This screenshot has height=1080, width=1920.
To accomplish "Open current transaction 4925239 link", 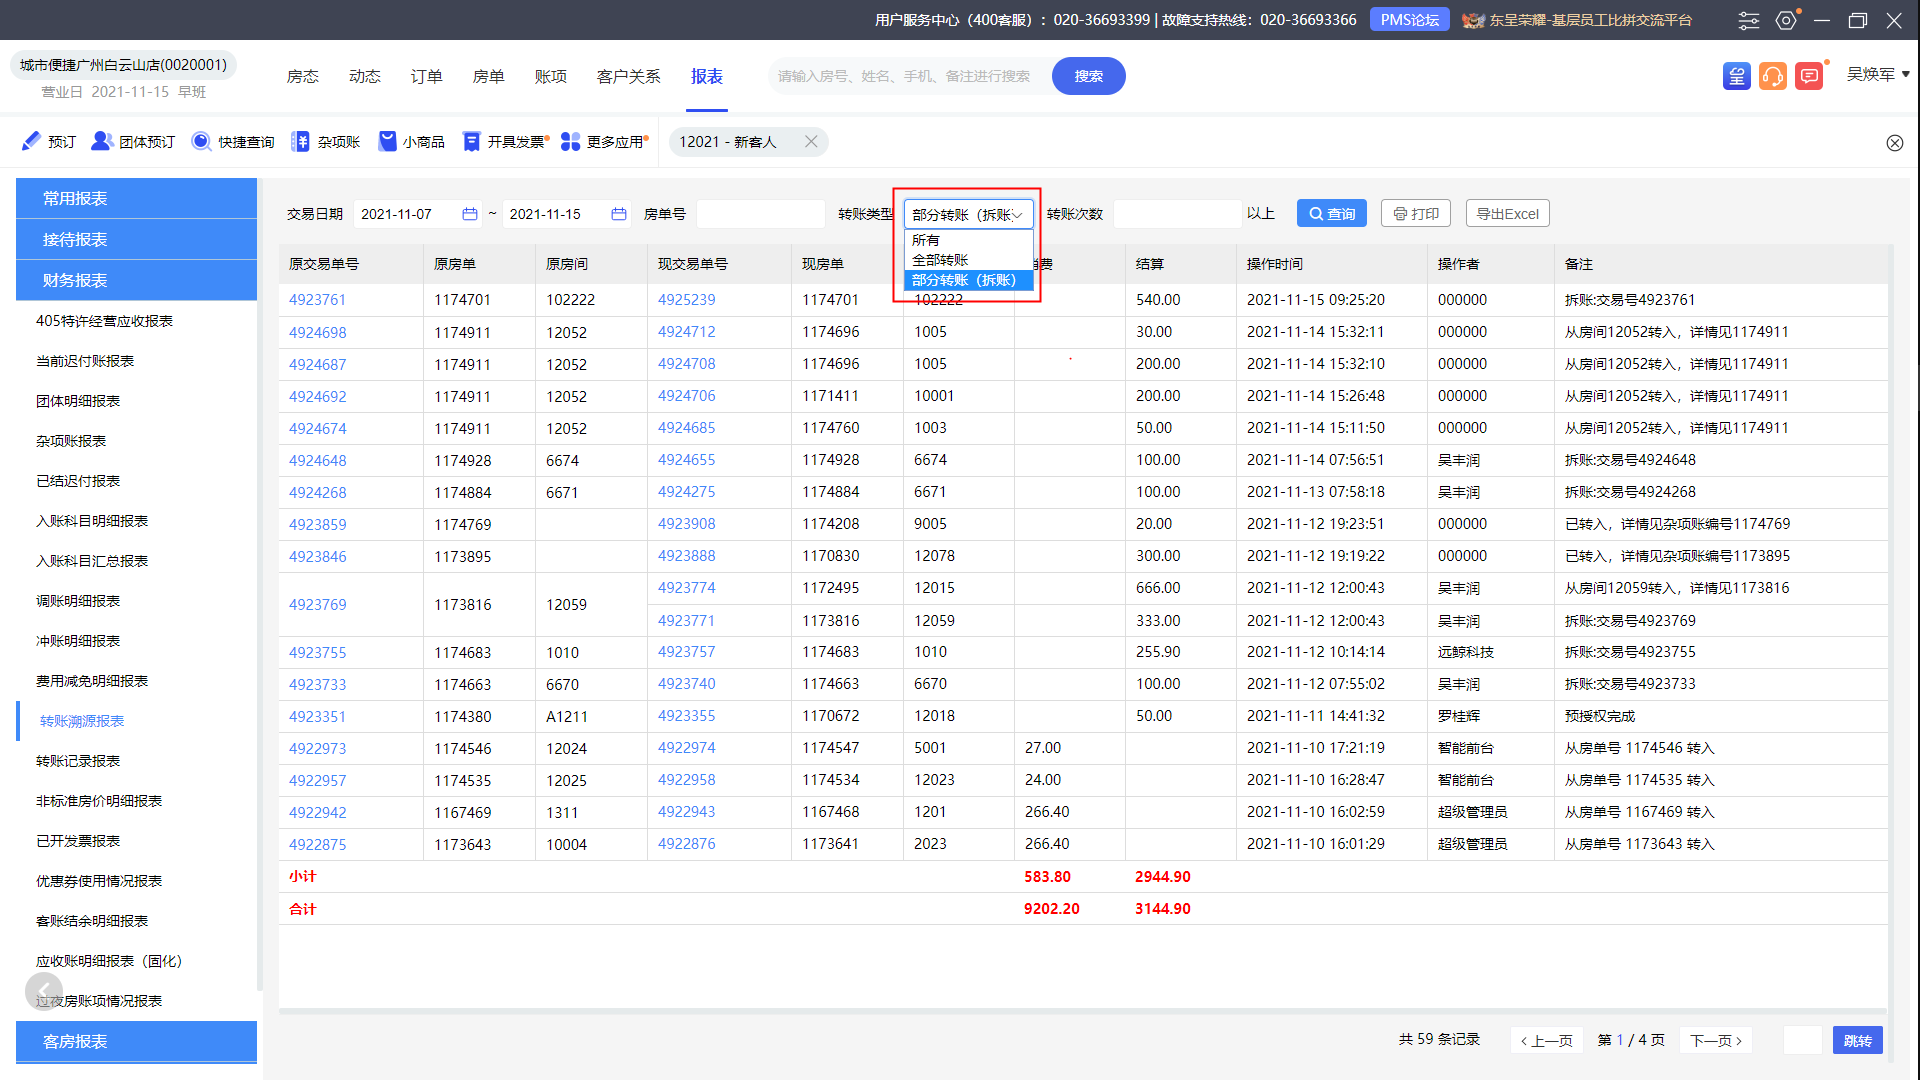I will pos(686,300).
